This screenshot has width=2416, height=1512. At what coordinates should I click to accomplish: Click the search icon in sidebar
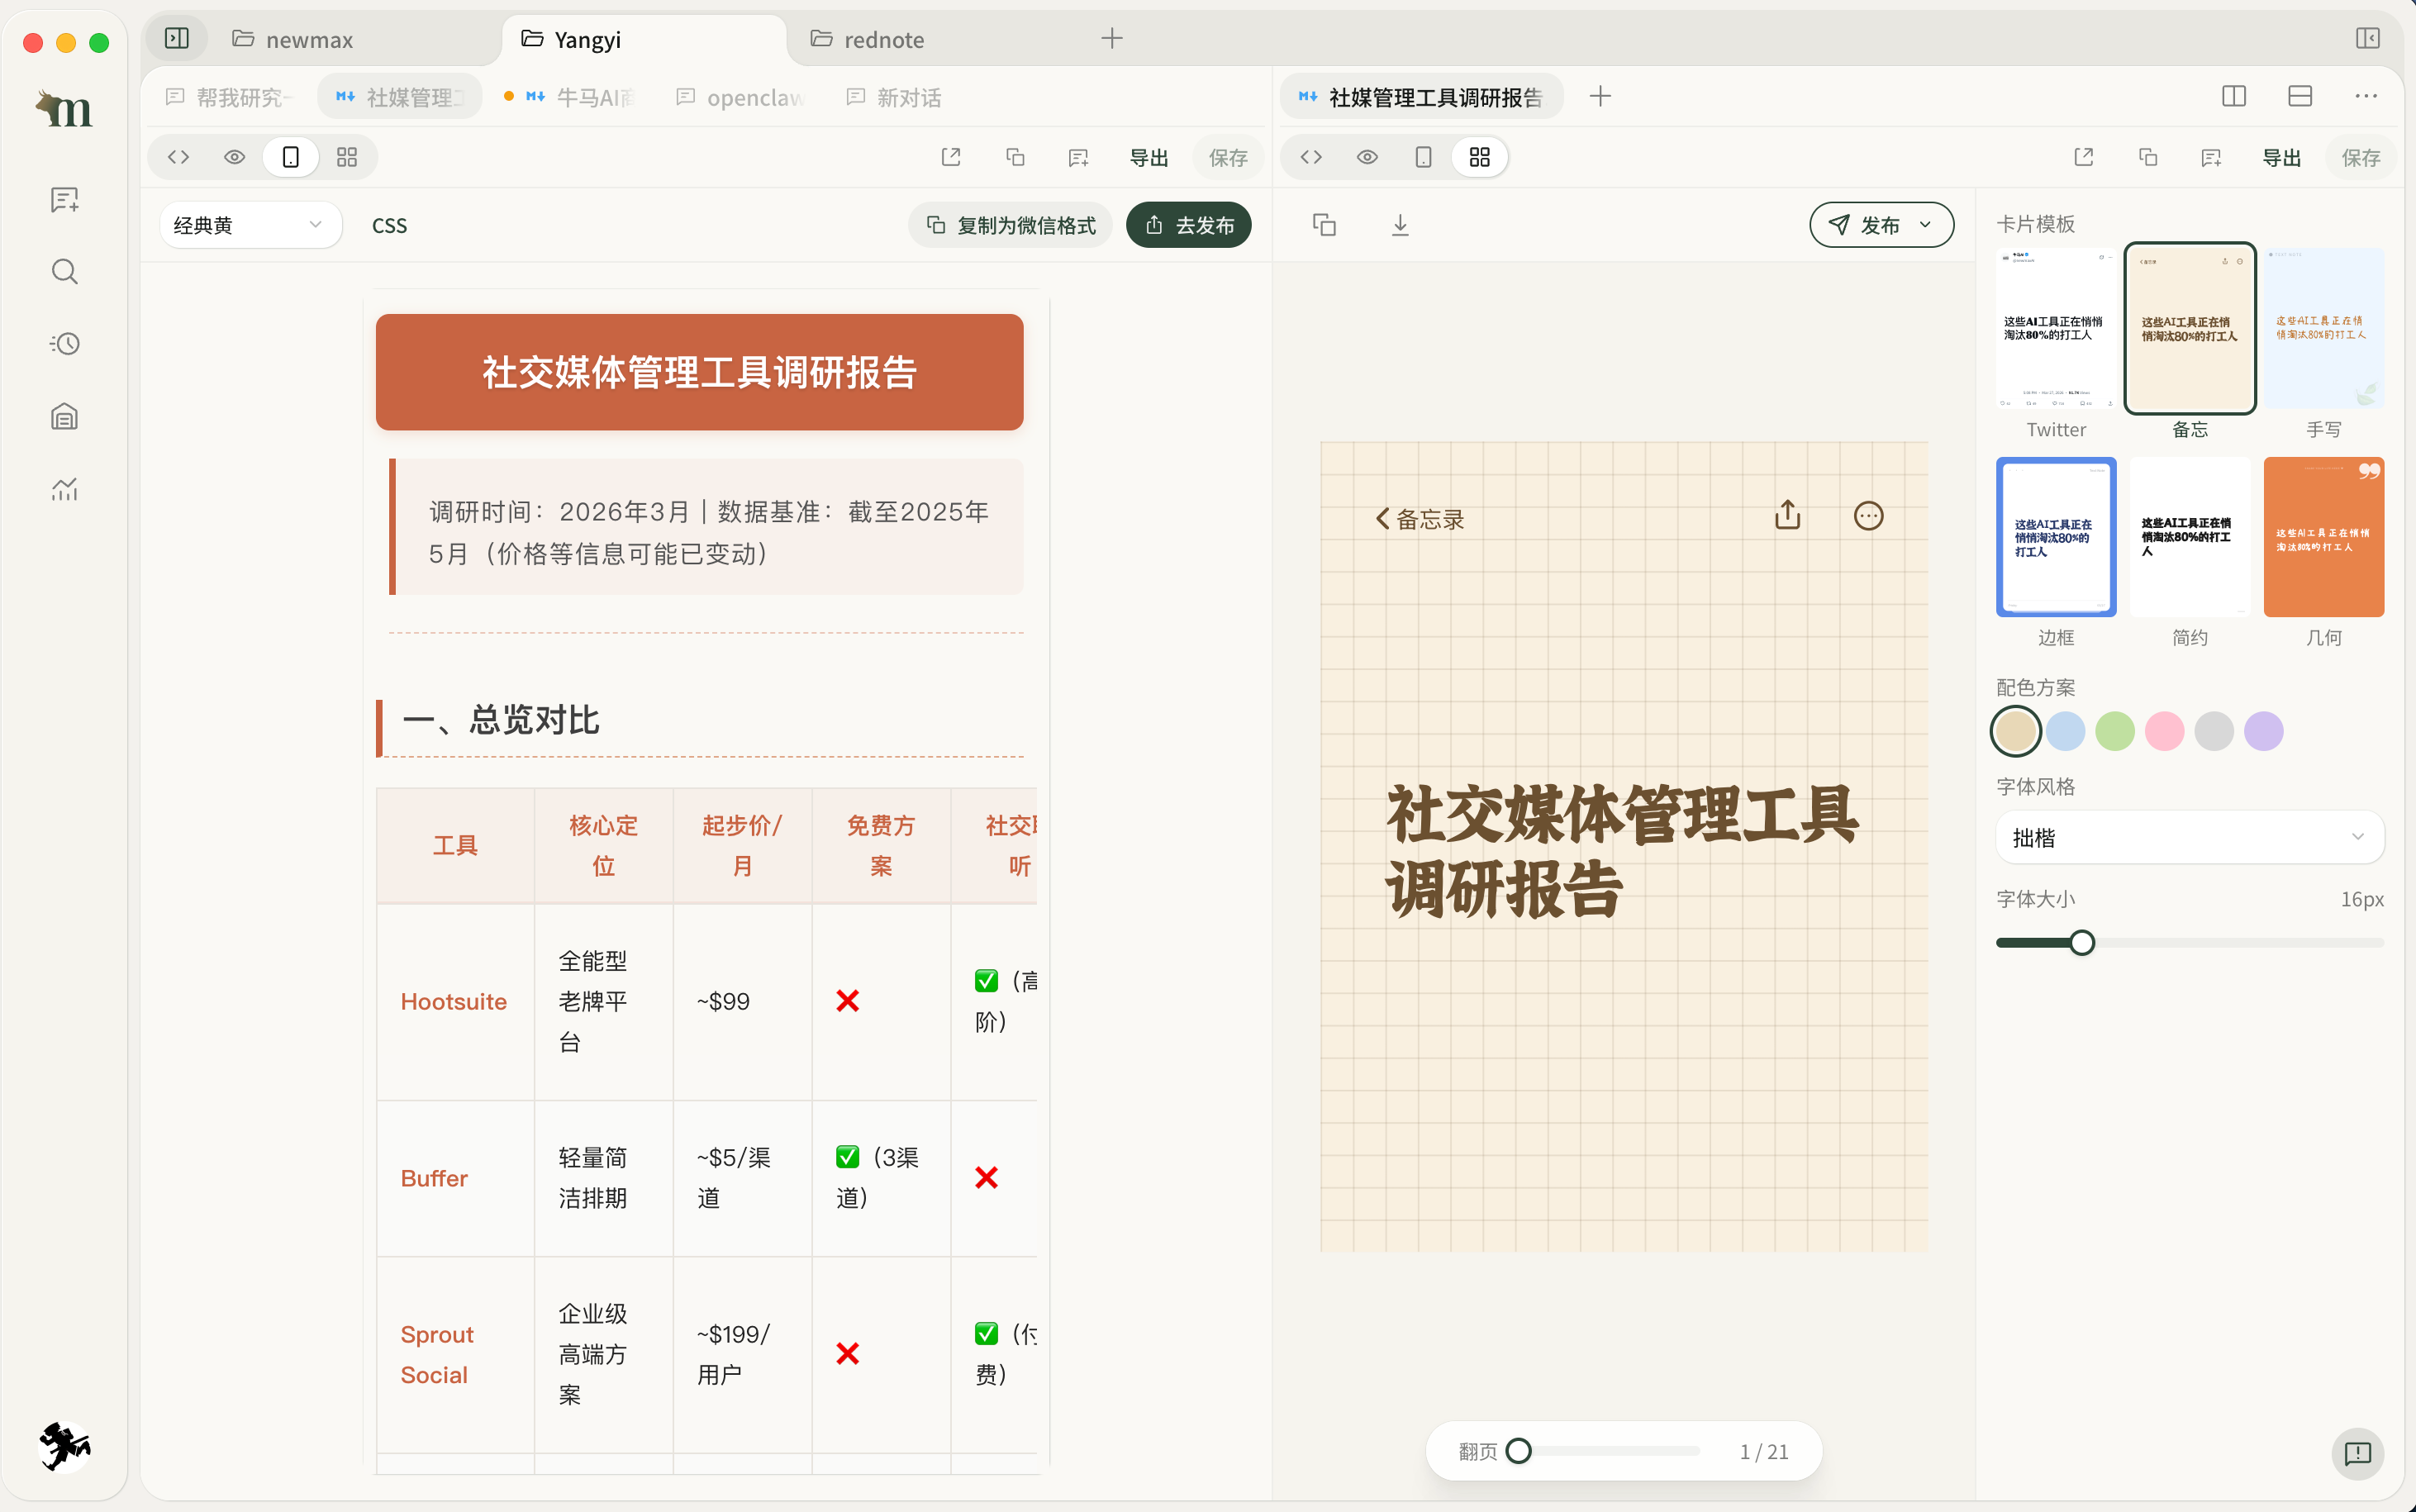(x=64, y=272)
